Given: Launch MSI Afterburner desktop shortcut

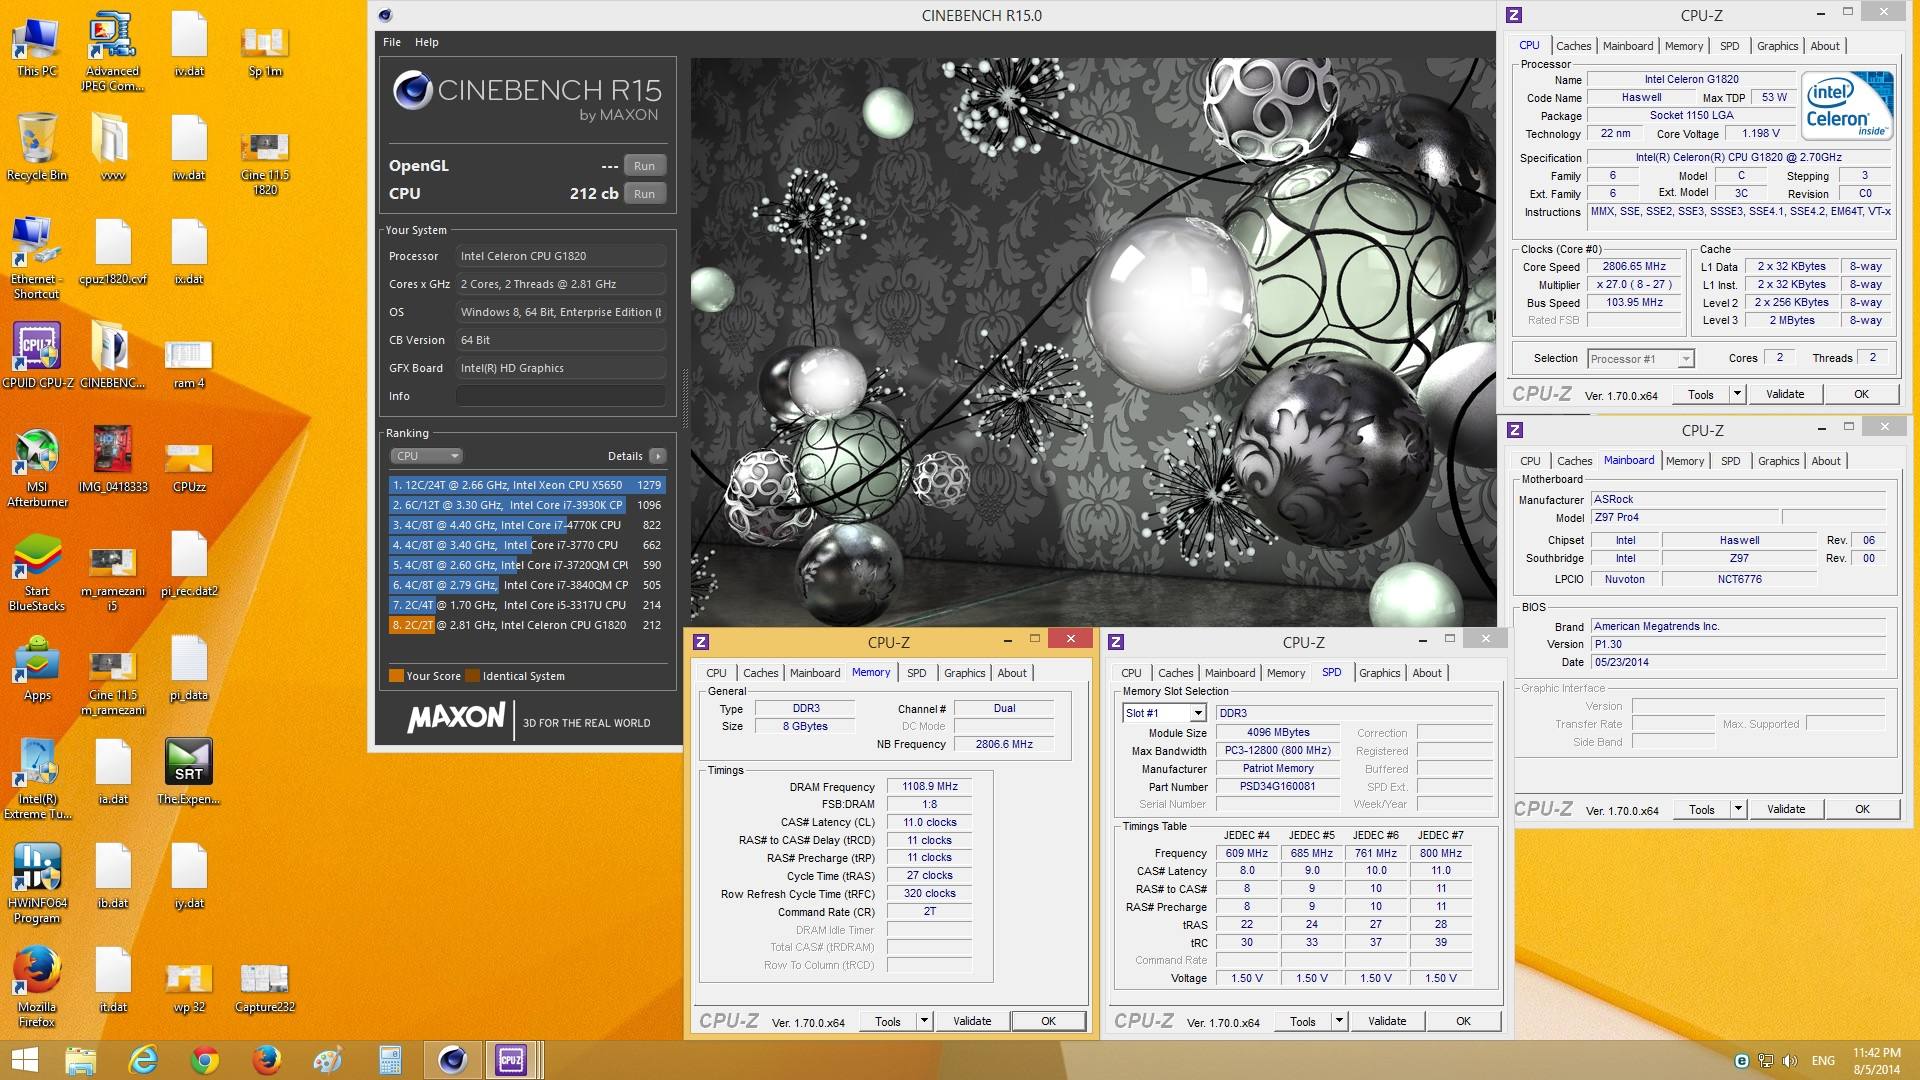Looking at the screenshot, I should click(37, 467).
